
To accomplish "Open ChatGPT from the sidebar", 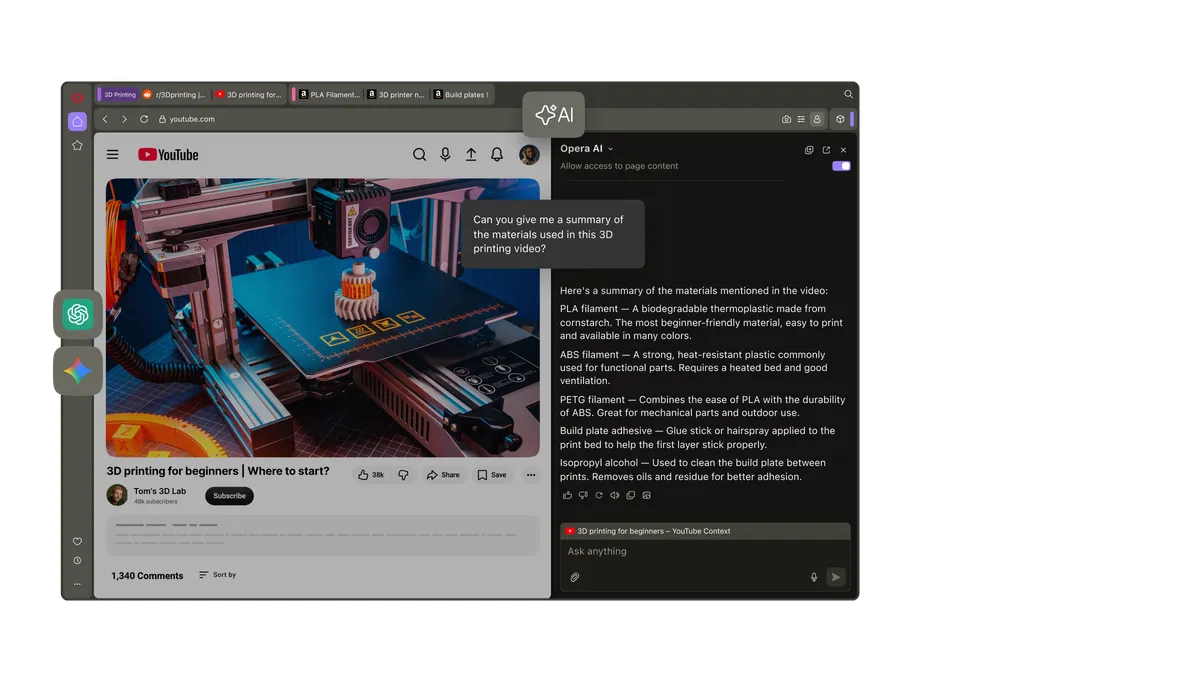I will [x=78, y=314].
